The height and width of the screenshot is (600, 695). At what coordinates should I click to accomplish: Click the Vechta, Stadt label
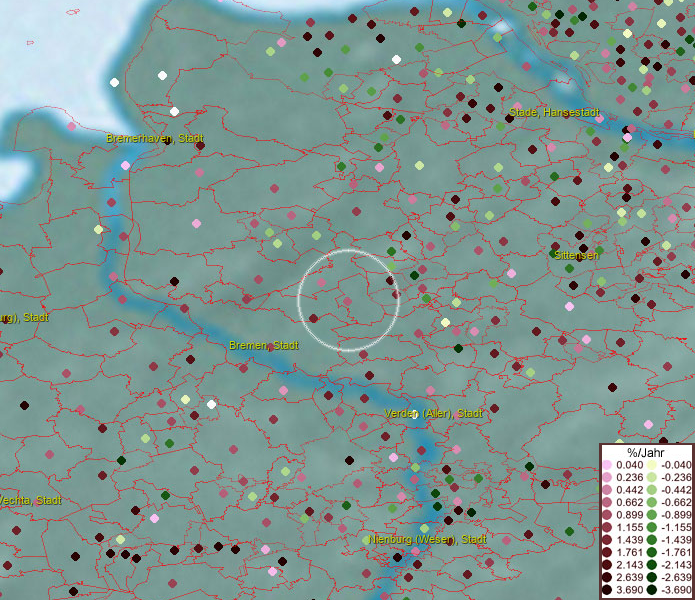click(x=30, y=500)
